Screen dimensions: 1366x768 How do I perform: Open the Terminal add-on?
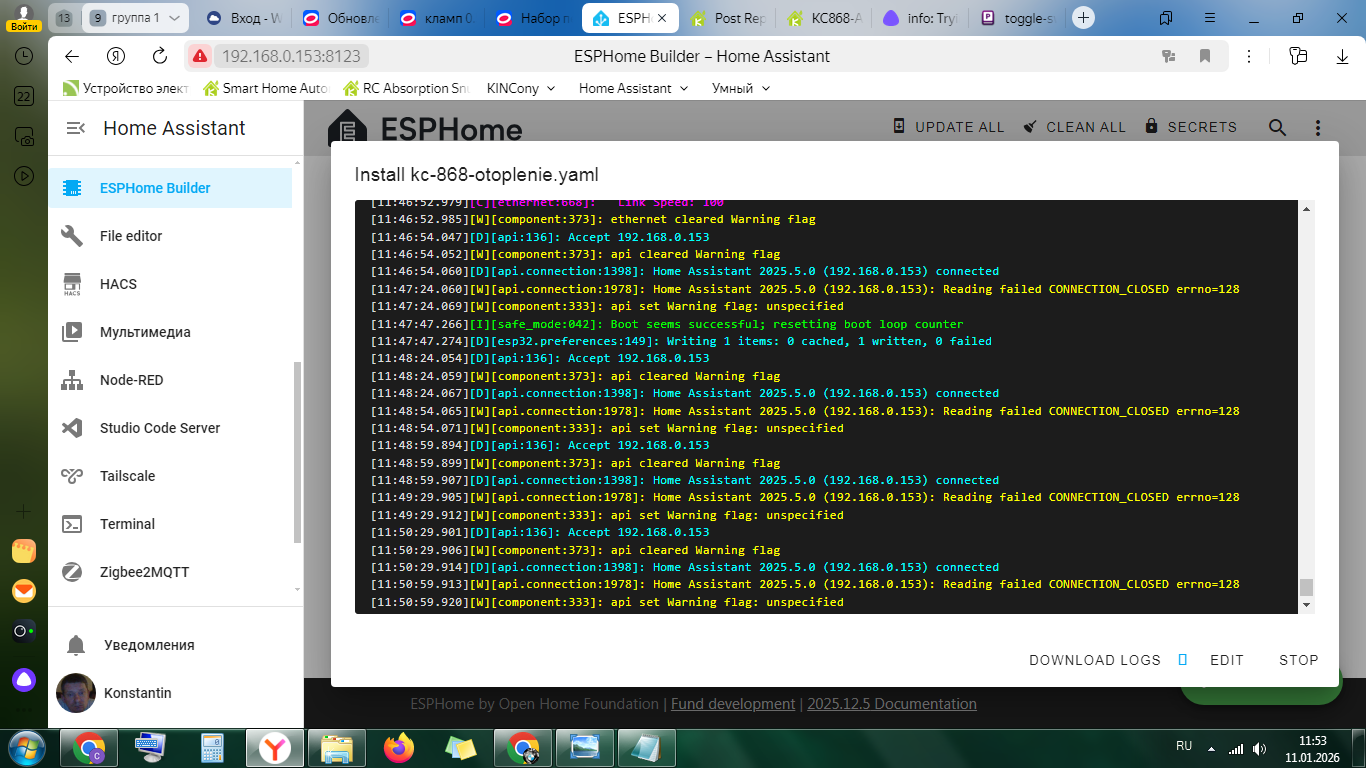(127, 524)
